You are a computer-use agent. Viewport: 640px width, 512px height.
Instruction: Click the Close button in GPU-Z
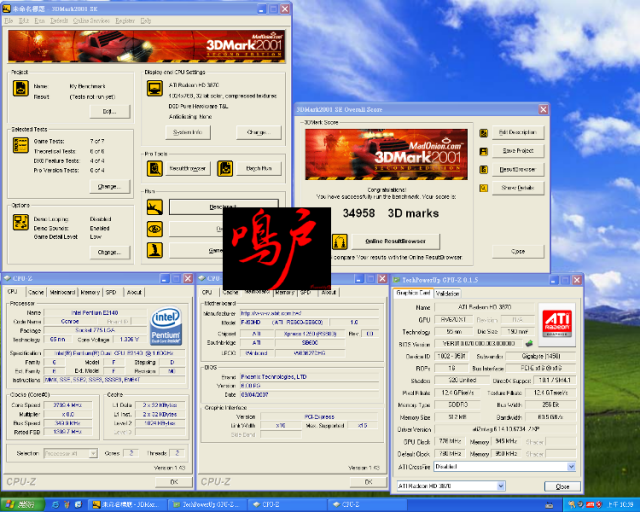tap(562, 486)
